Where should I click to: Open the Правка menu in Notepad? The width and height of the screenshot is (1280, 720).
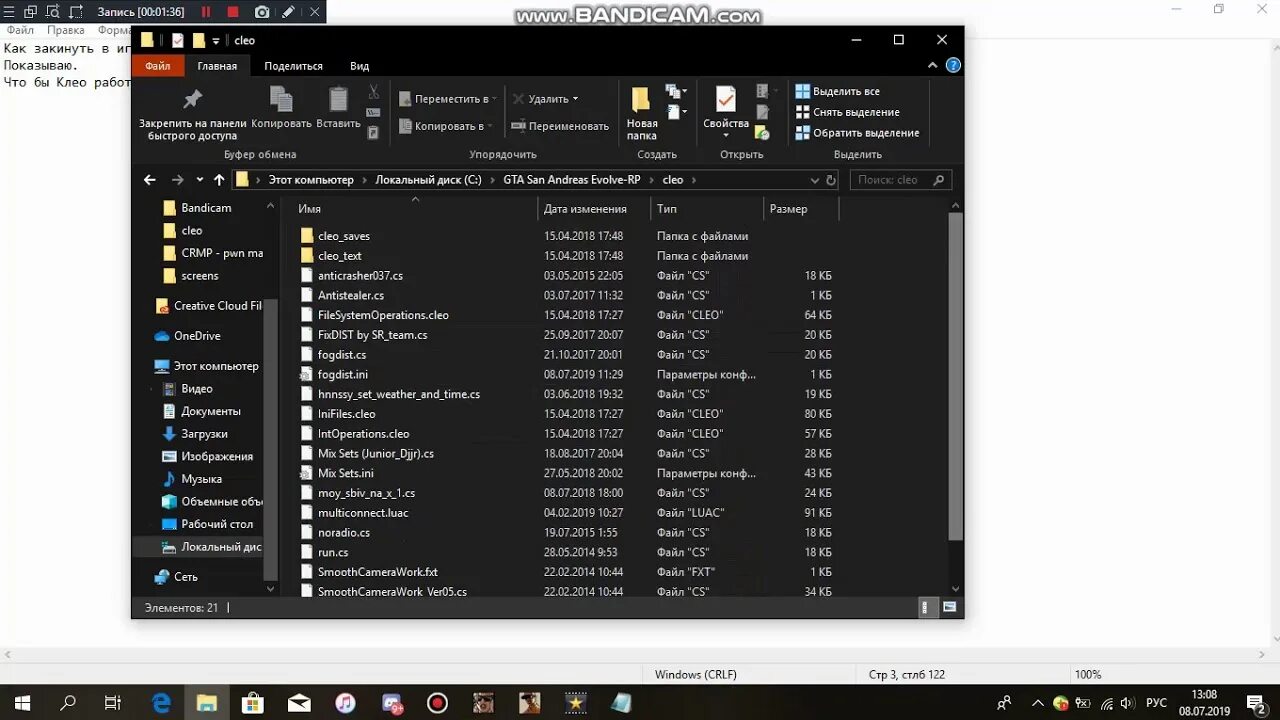[x=65, y=31]
